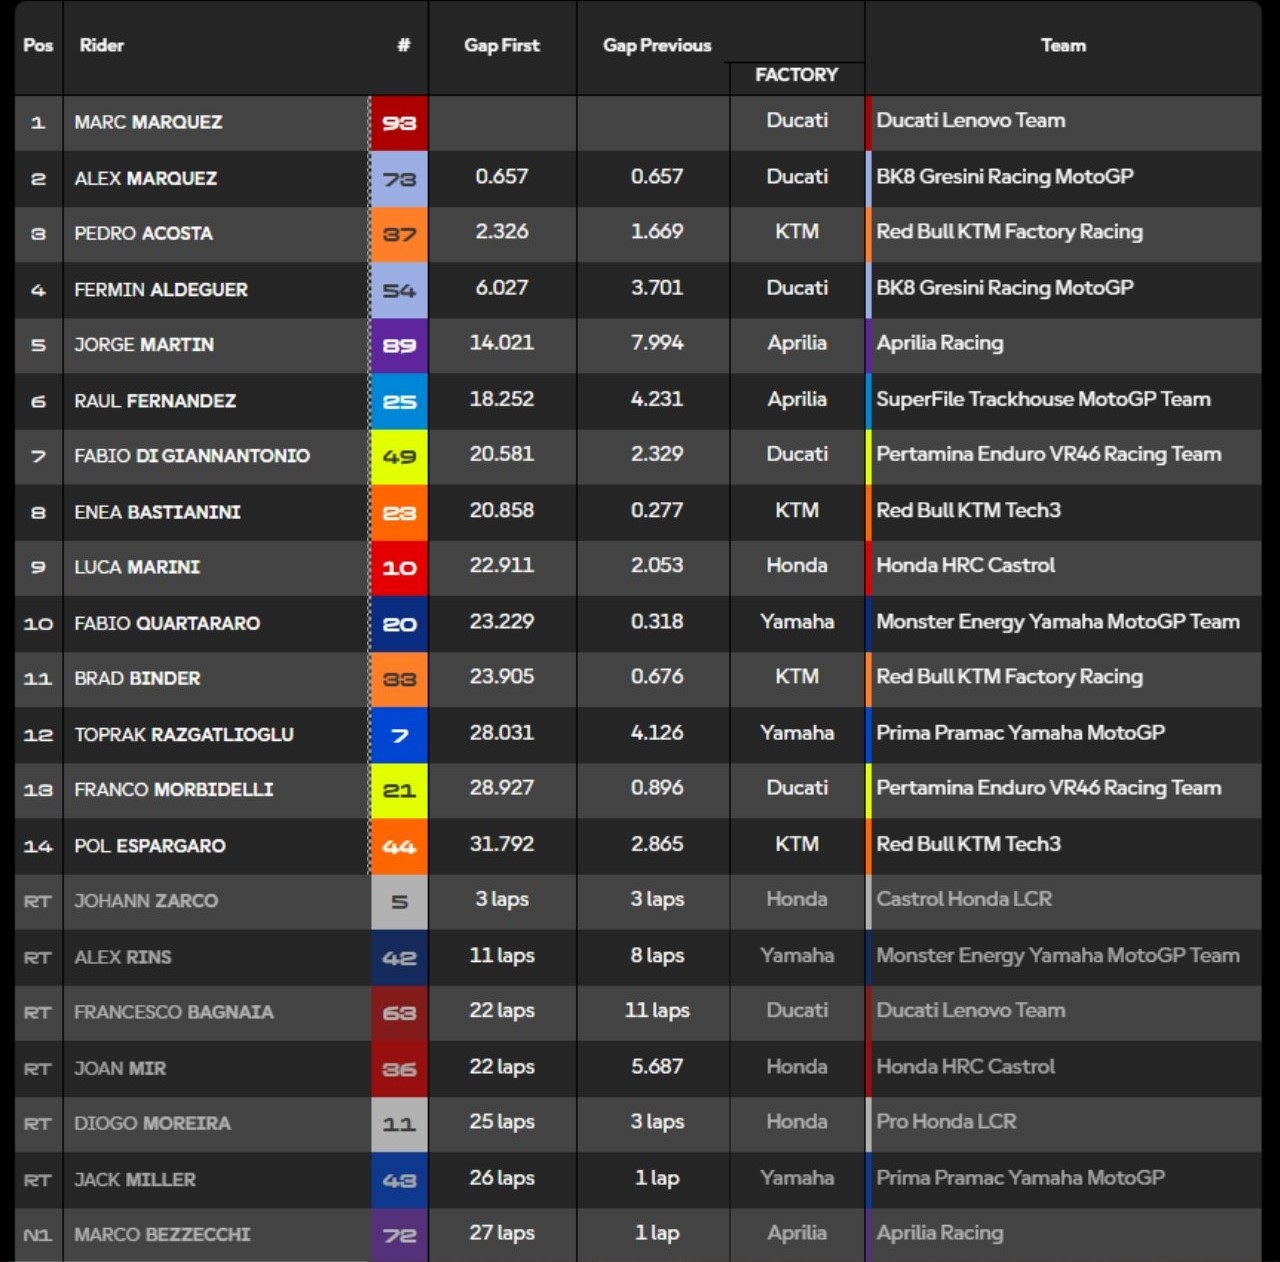Click gap first value 14.021
Viewport: 1280px width, 1262px height.
pos(502,343)
